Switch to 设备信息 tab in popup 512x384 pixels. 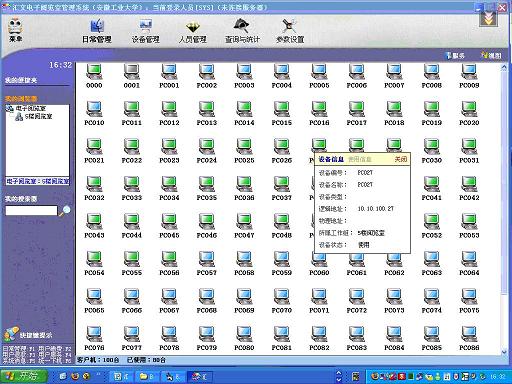pos(331,159)
